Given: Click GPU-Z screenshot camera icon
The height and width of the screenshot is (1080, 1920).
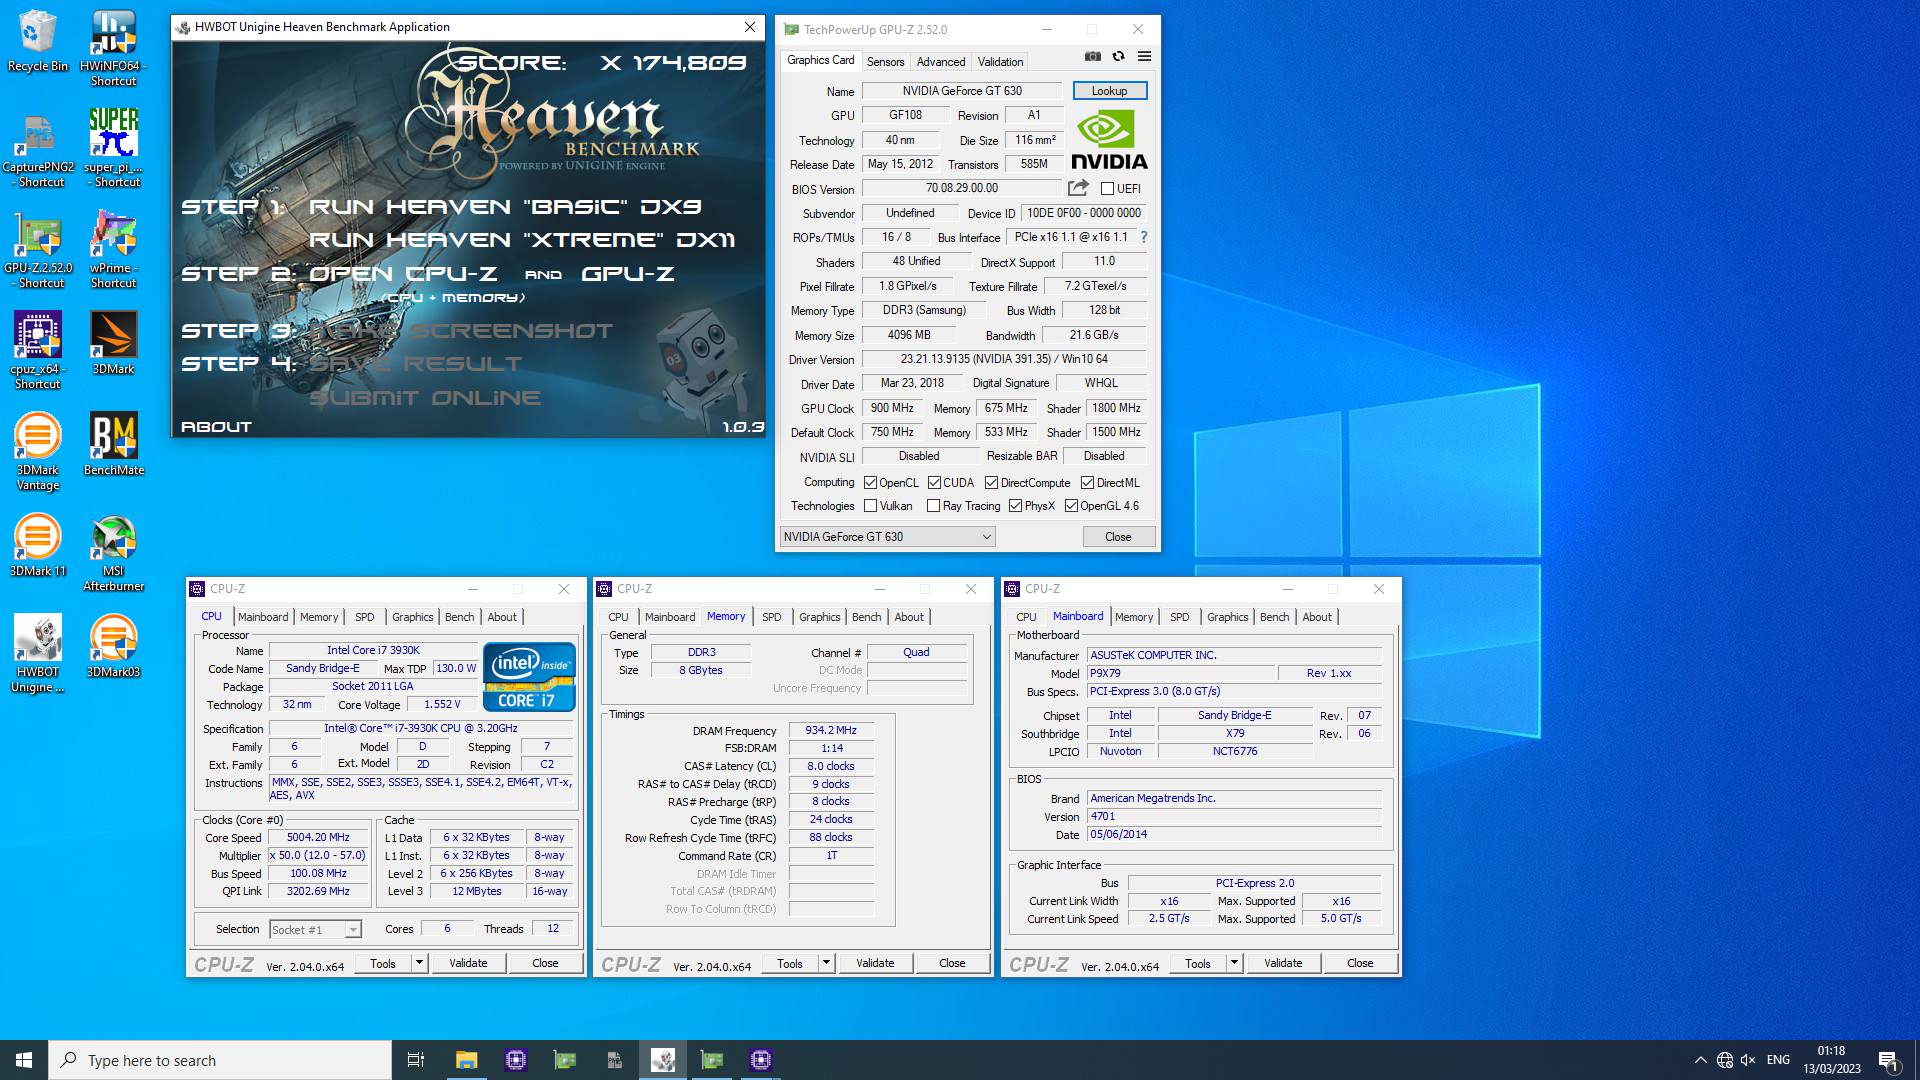Looking at the screenshot, I should [1093, 57].
